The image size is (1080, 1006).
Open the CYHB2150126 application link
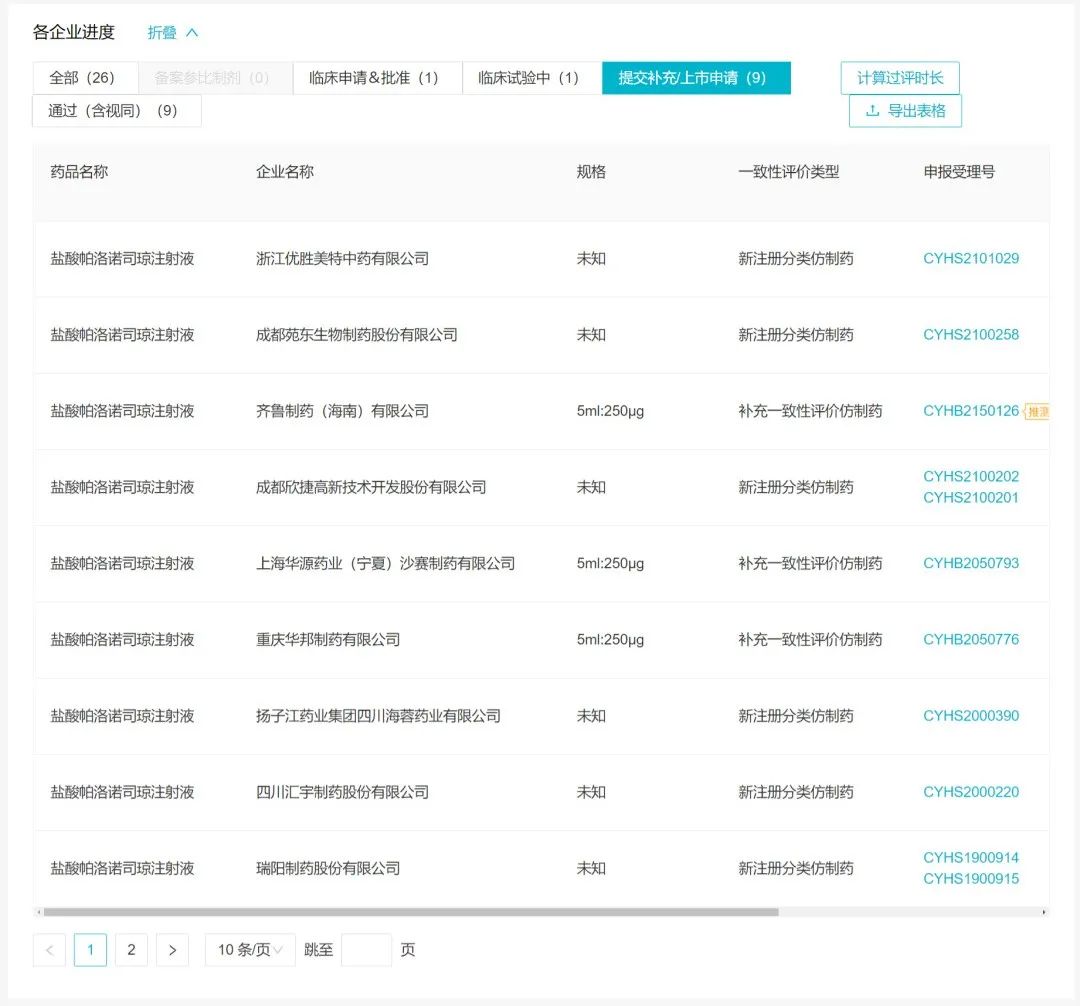point(970,411)
